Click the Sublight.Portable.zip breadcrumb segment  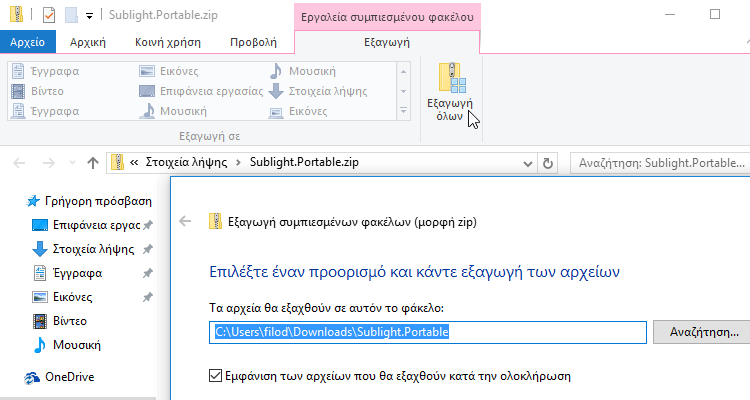(x=304, y=162)
